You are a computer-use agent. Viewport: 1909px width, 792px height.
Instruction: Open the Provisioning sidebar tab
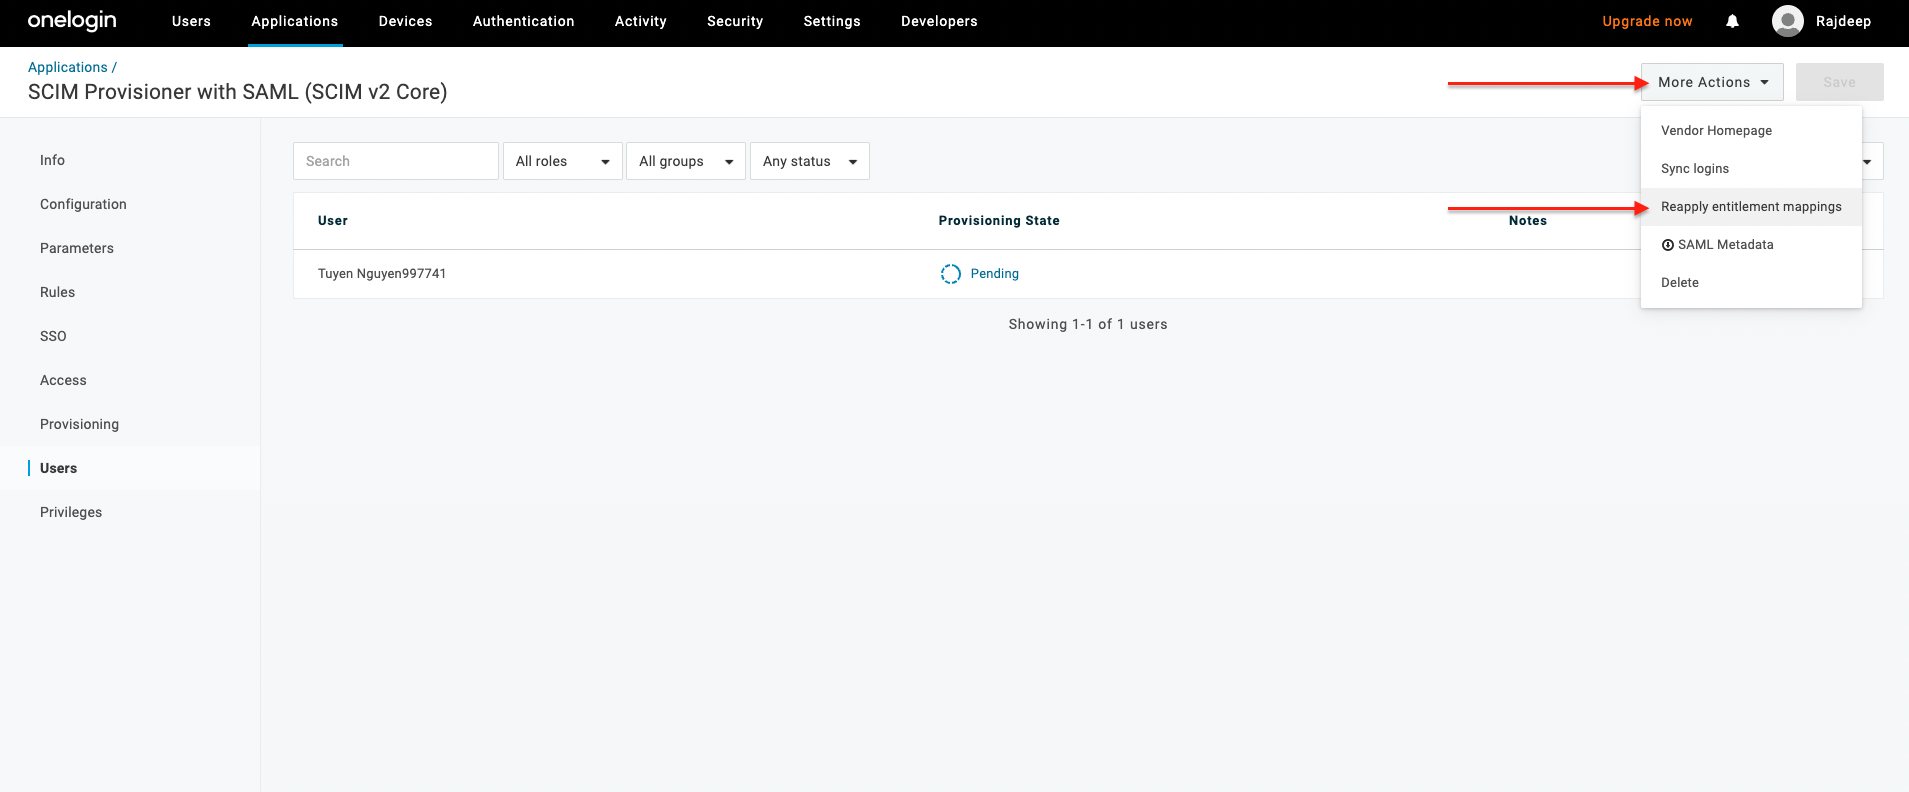click(79, 424)
